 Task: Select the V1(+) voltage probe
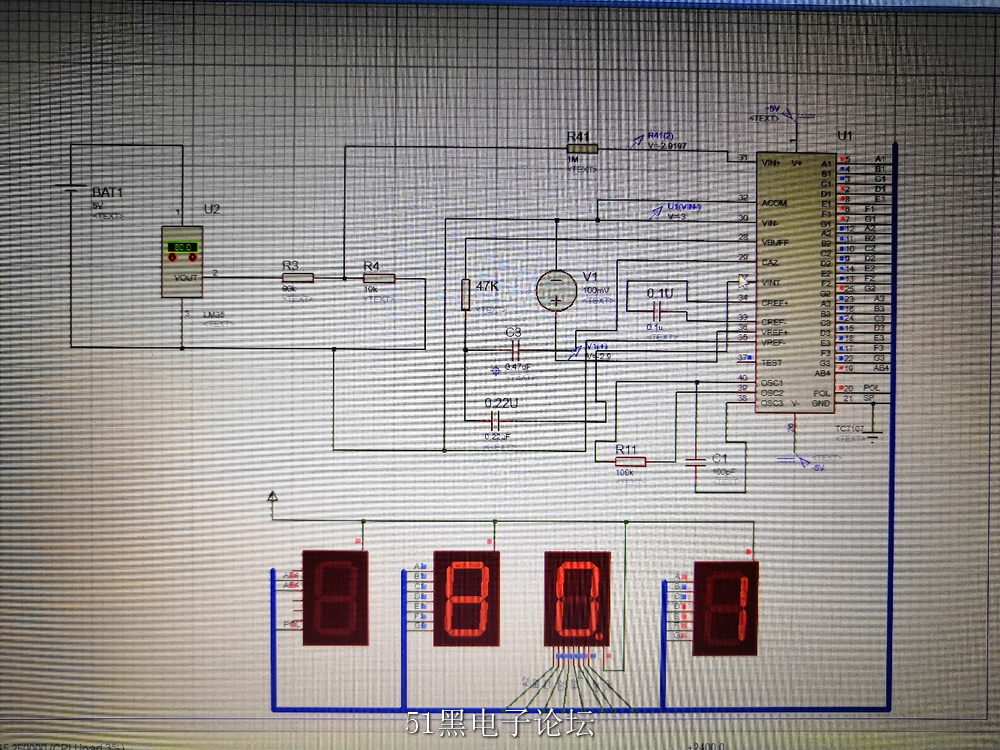pyautogui.click(x=575, y=353)
